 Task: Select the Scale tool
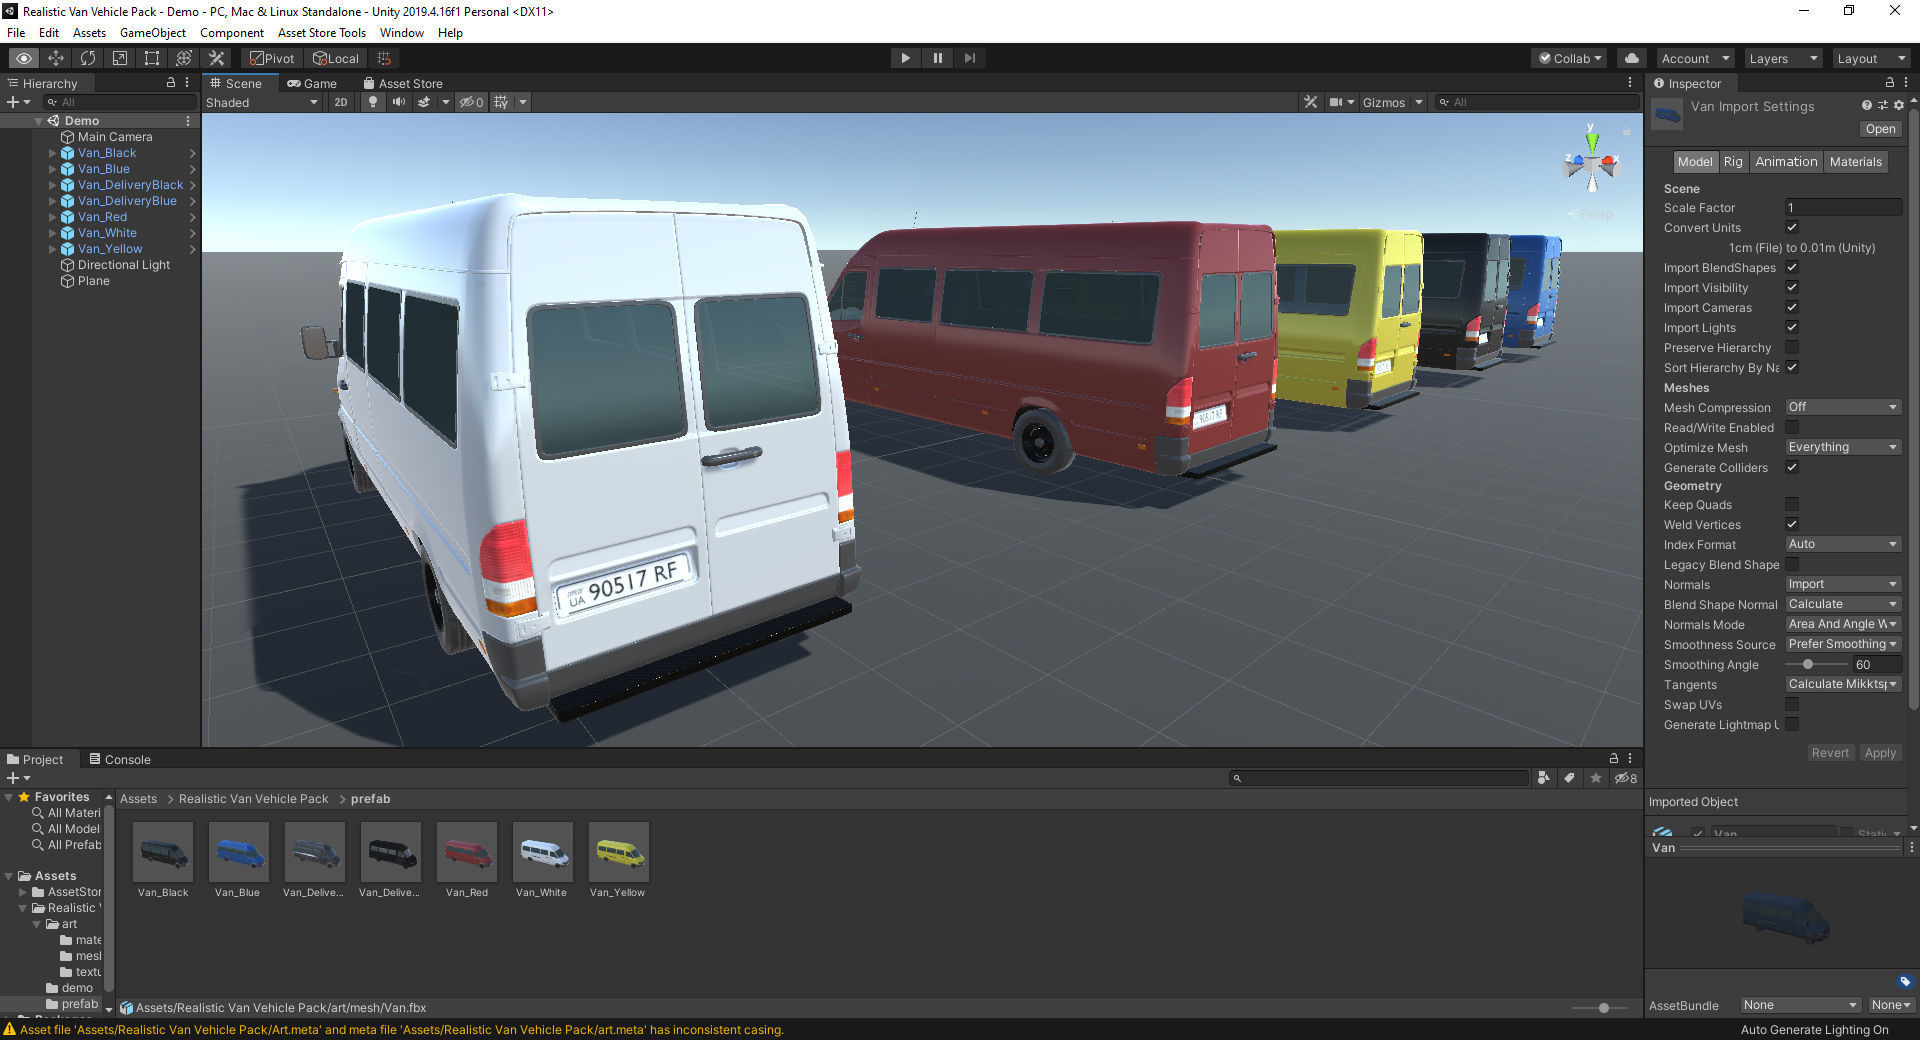tap(120, 58)
